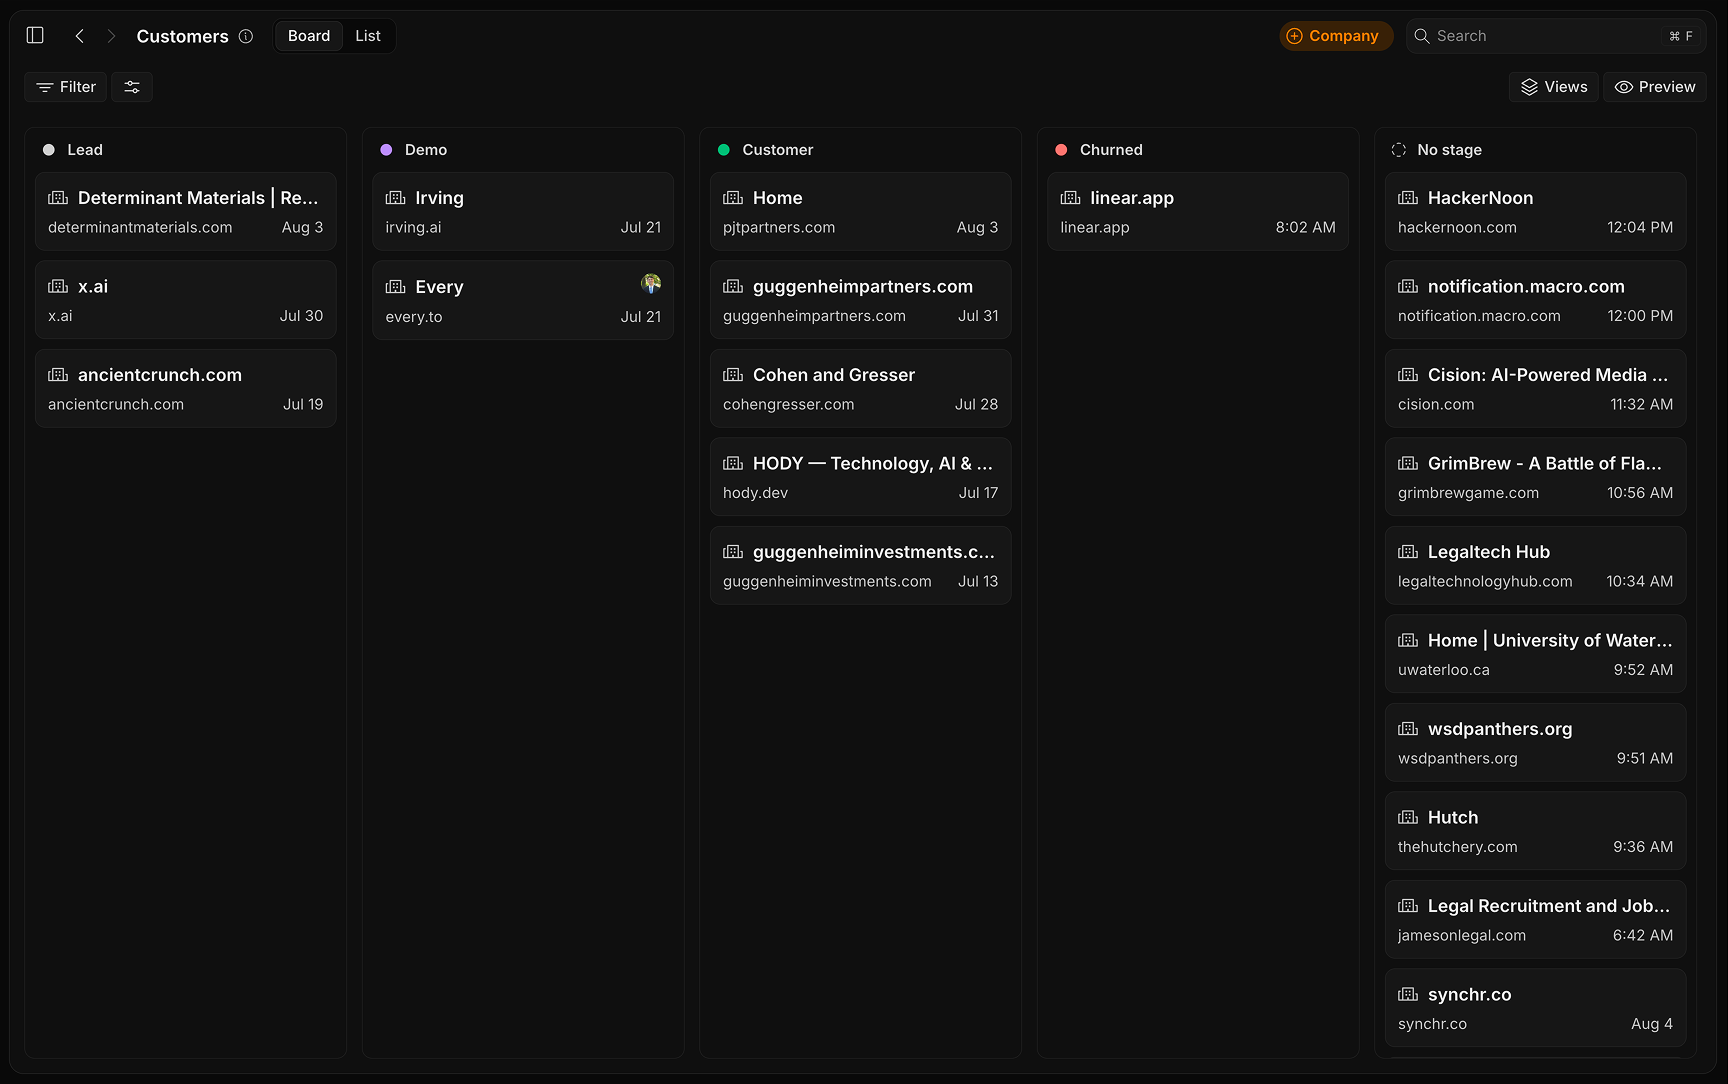
Task: Click the cohengresser.com domain text
Action: 789,404
